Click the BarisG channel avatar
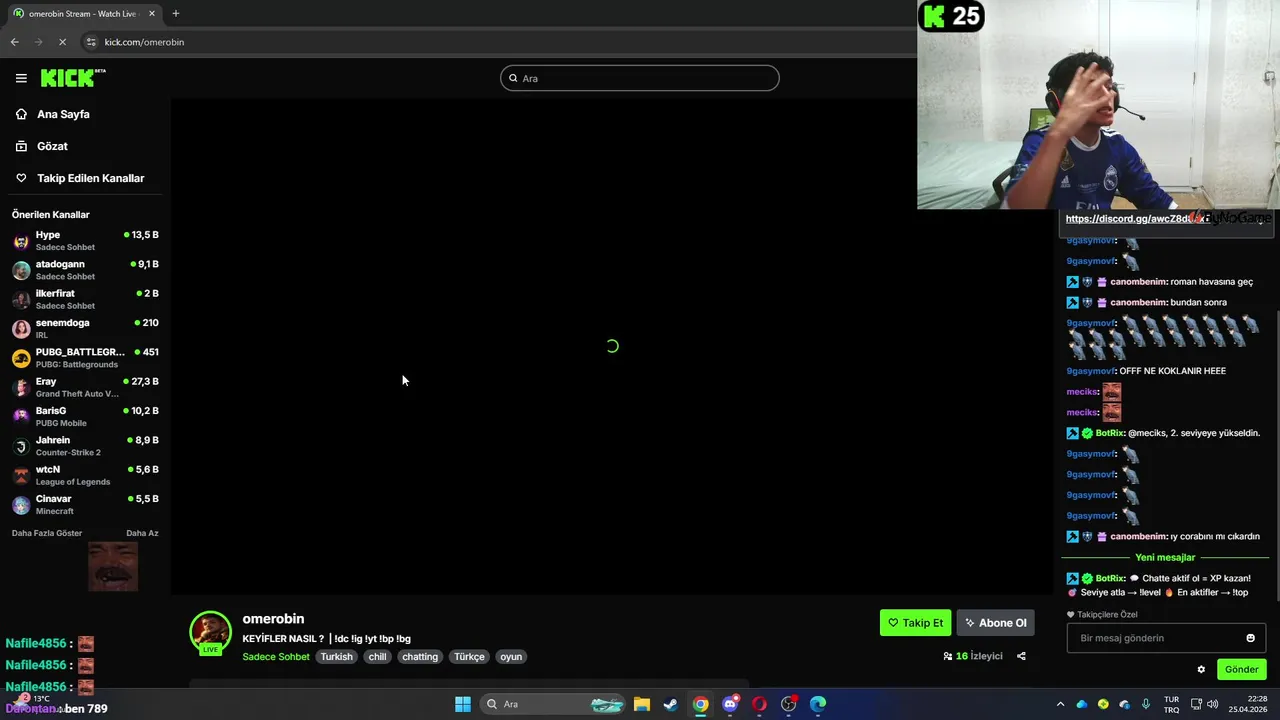The height and width of the screenshot is (720, 1280). click(21, 417)
